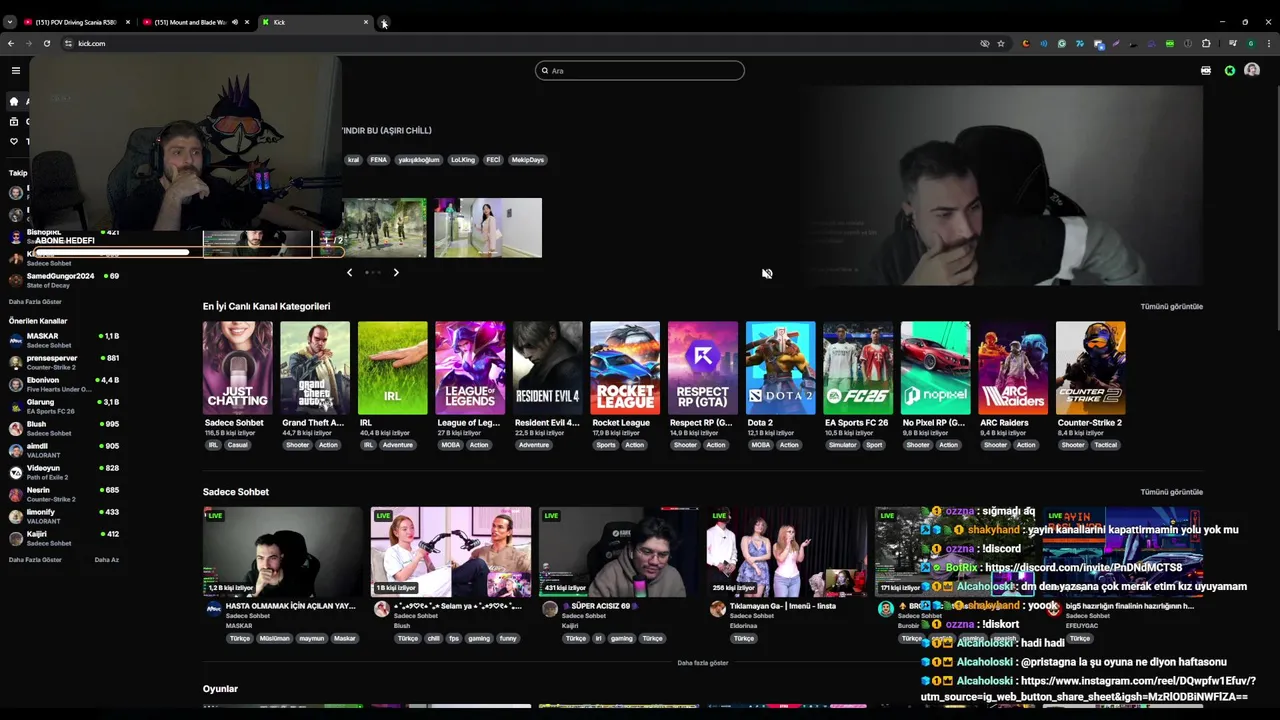This screenshot has height=720, width=1280.
Task: Open prensesperver channel in sidebar
Action: 64,362
